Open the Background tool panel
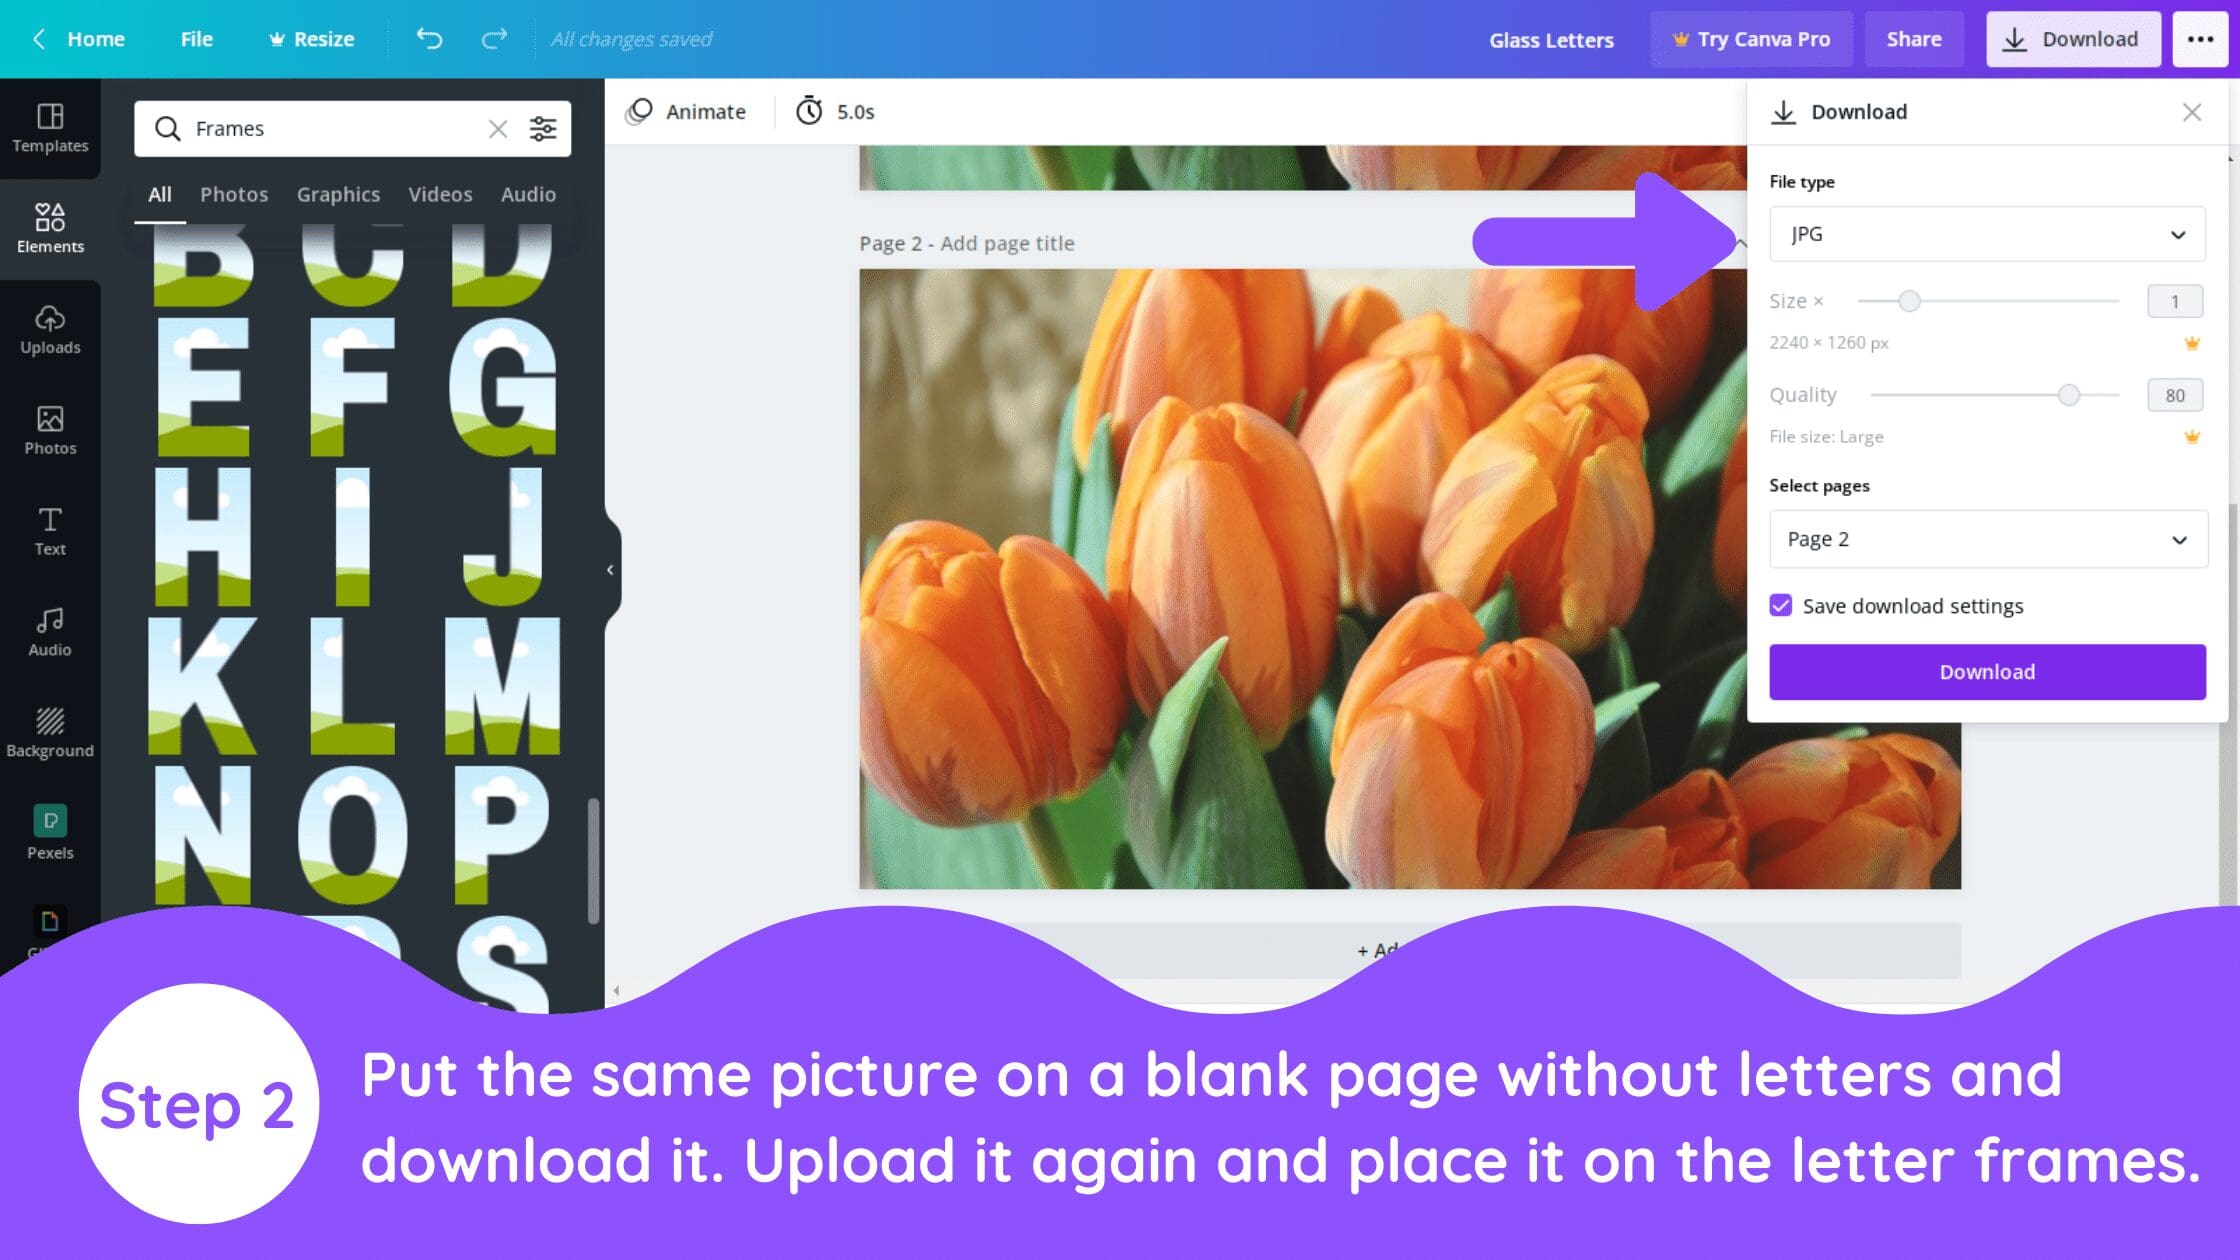The image size is (2240, 1260). [49, 731]
